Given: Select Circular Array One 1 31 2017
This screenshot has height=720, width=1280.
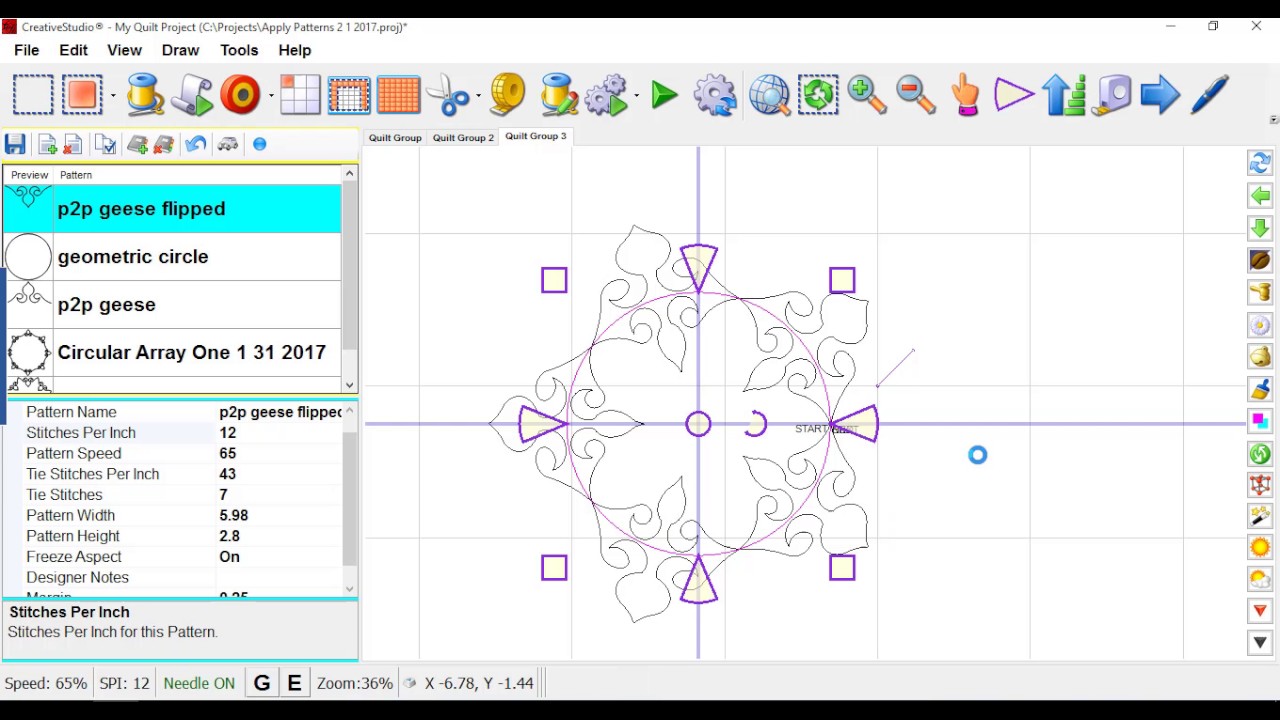Looking at the screenshot, I should 172,352.
